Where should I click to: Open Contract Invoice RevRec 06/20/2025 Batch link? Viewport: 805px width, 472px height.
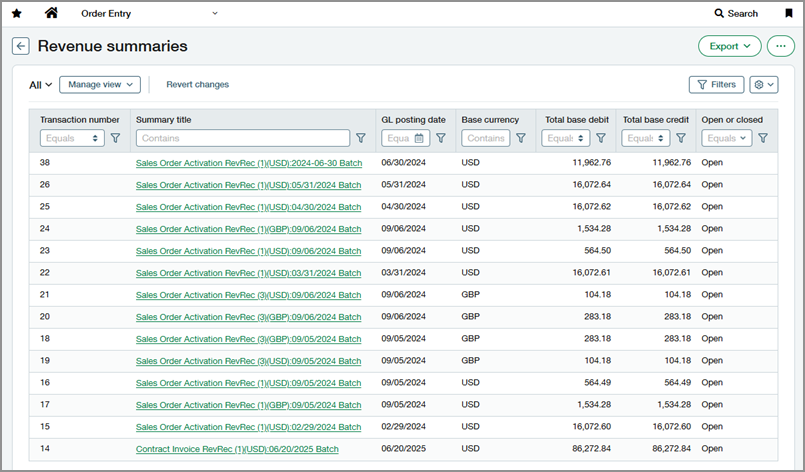[237, 450]
